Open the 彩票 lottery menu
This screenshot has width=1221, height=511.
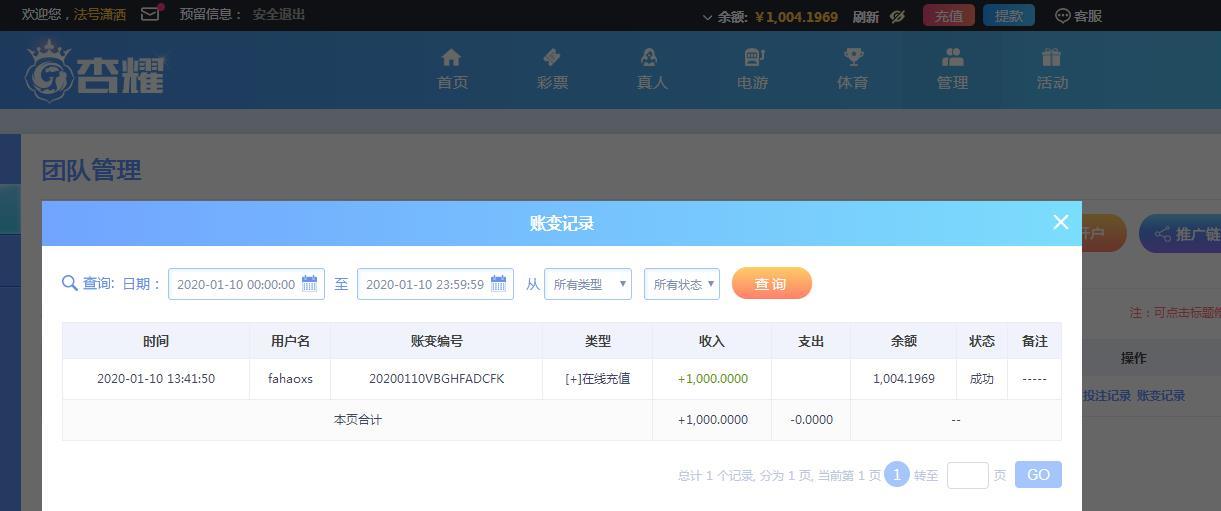coord(552,70)
